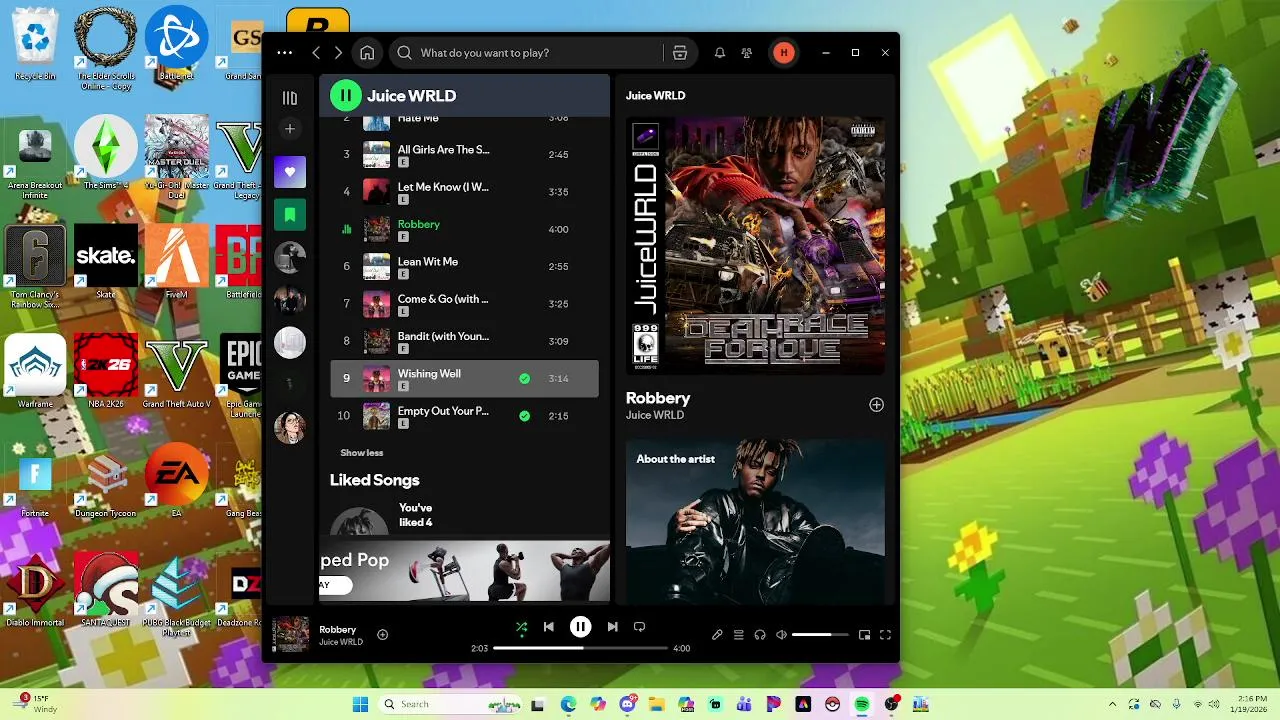This screenshot has height=720, width=1280.
Task: Open the H profile account menu
Action: pyautogui.click(x=783, y=53)
